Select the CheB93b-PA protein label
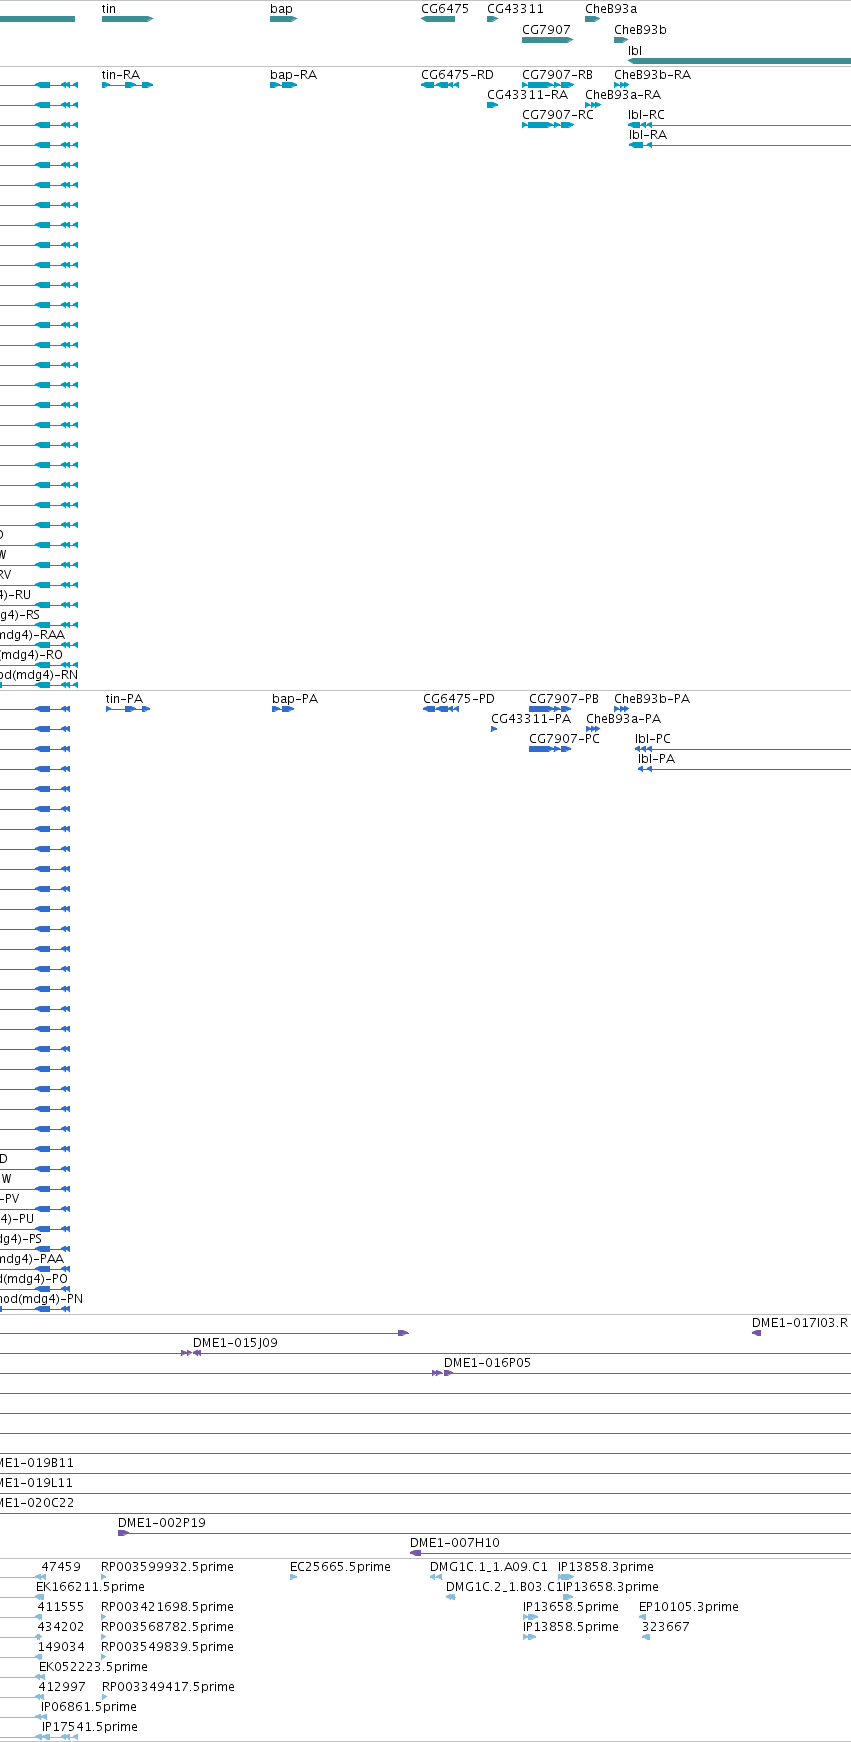Screen dimensions: 851x1742 point(652,699)
